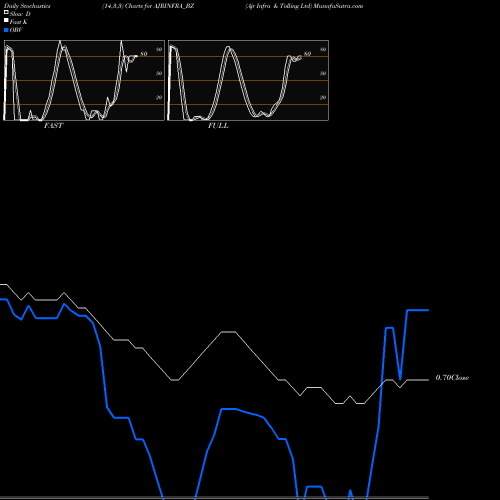Click the 'Slow D' legend label
500x500 pixels.
pos(20,14)
